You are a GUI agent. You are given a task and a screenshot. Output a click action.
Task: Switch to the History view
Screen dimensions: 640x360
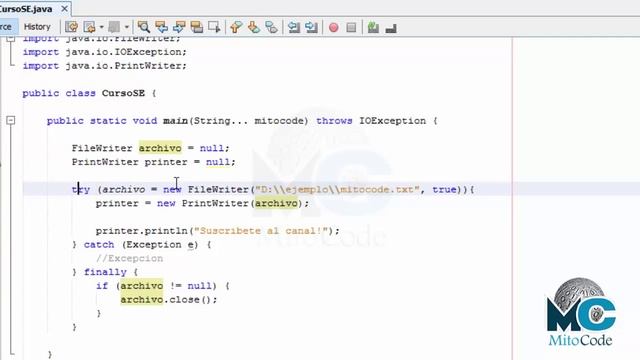pos(37,27)
